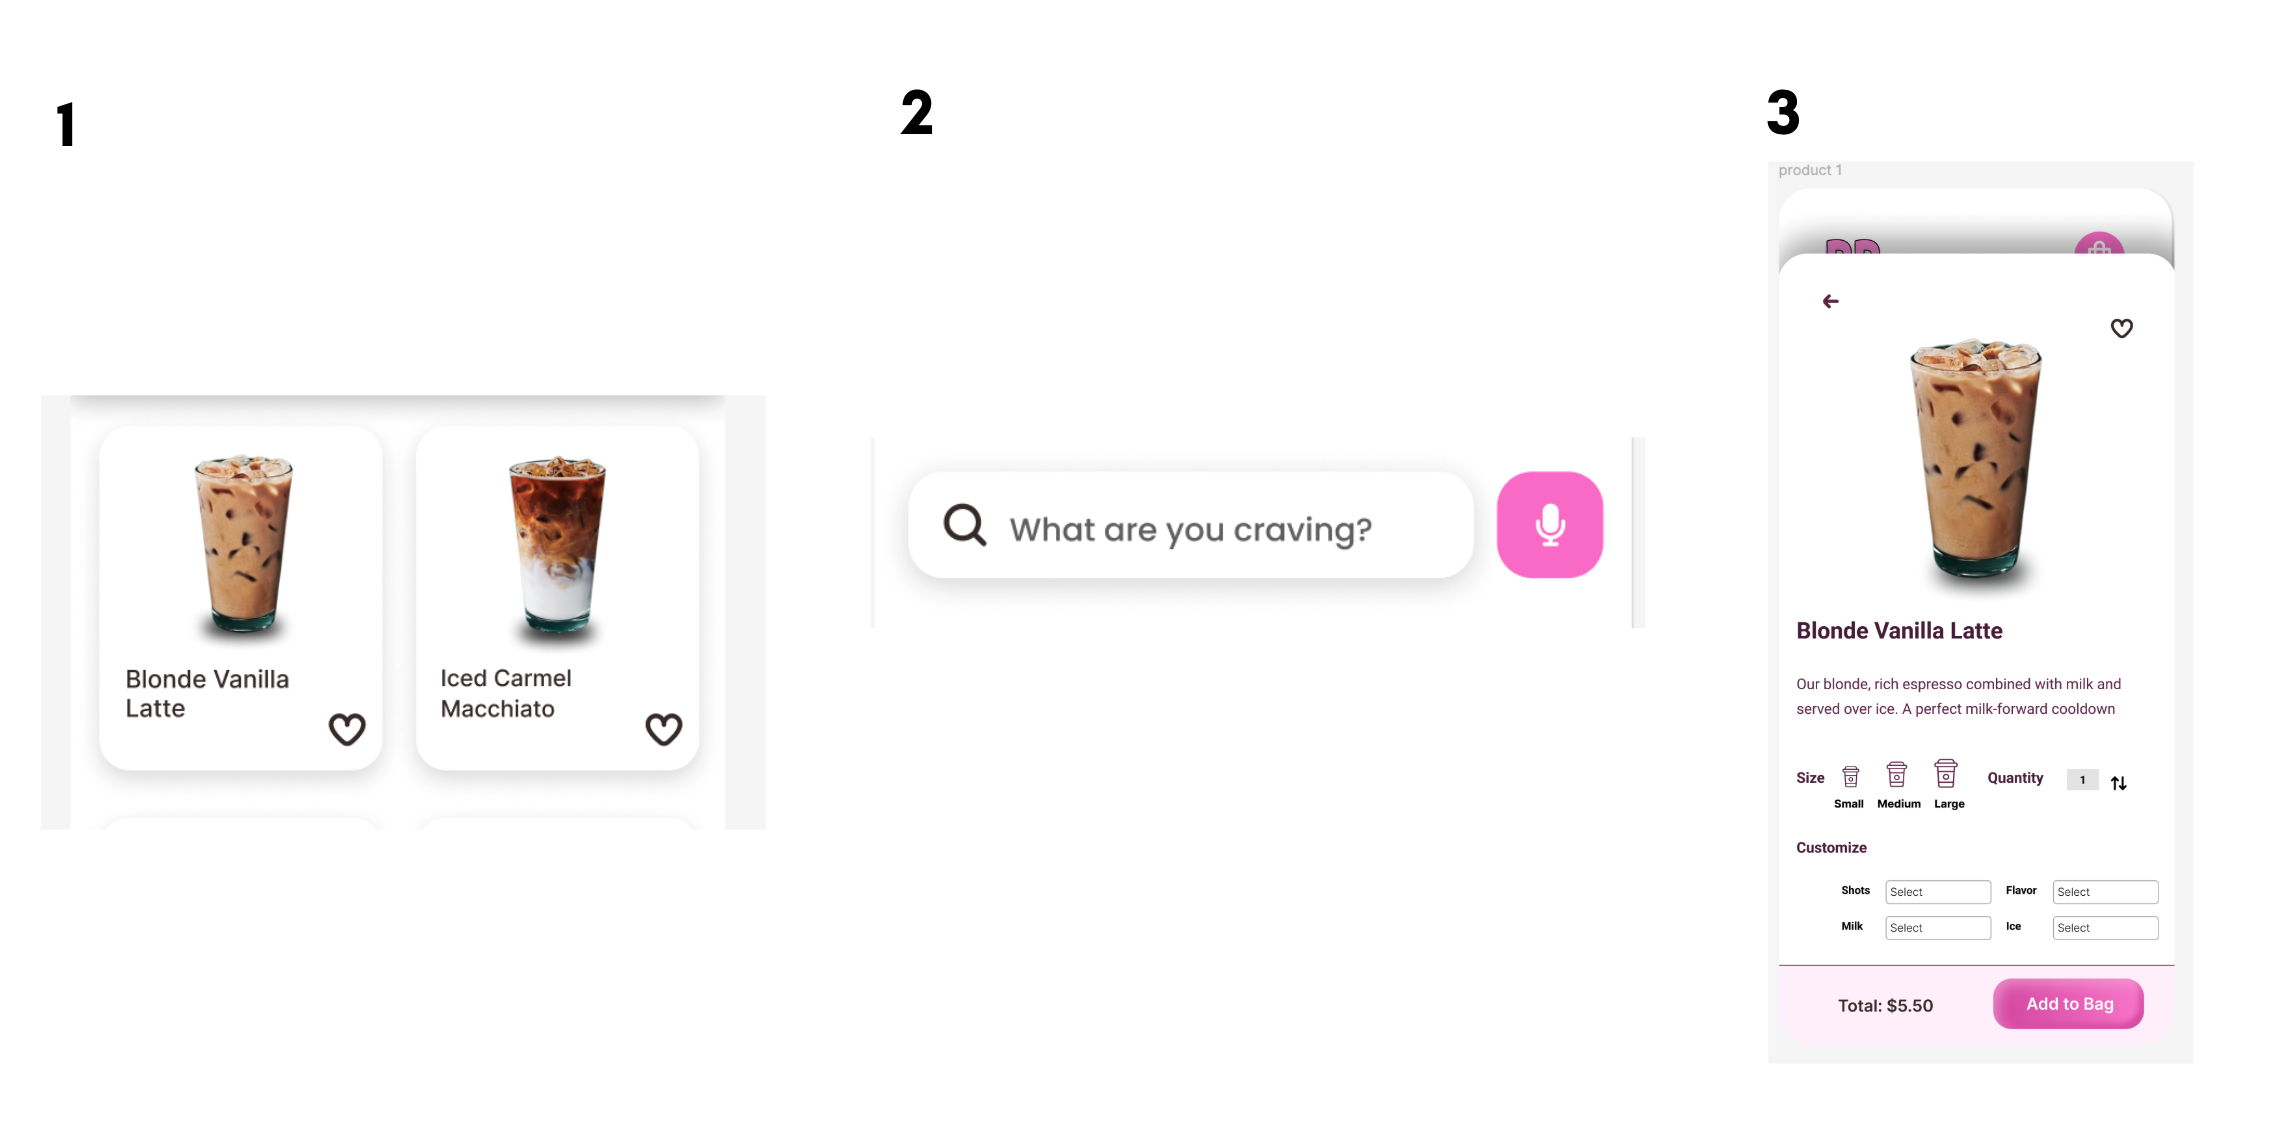Open the Shots select dropdown
Image resolution: width=2286 pixels, height=1126 pixels.
point(1937,892)
